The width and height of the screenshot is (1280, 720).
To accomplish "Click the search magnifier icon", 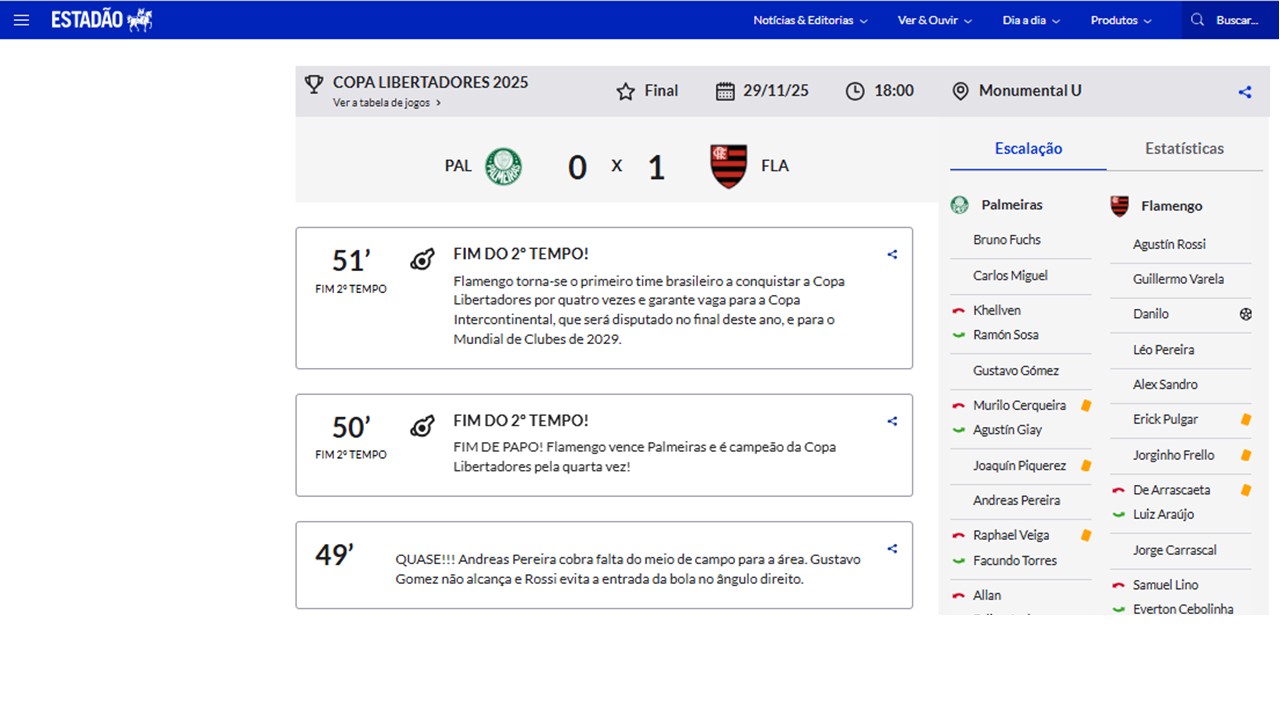I will click(x=1197, y=20).
